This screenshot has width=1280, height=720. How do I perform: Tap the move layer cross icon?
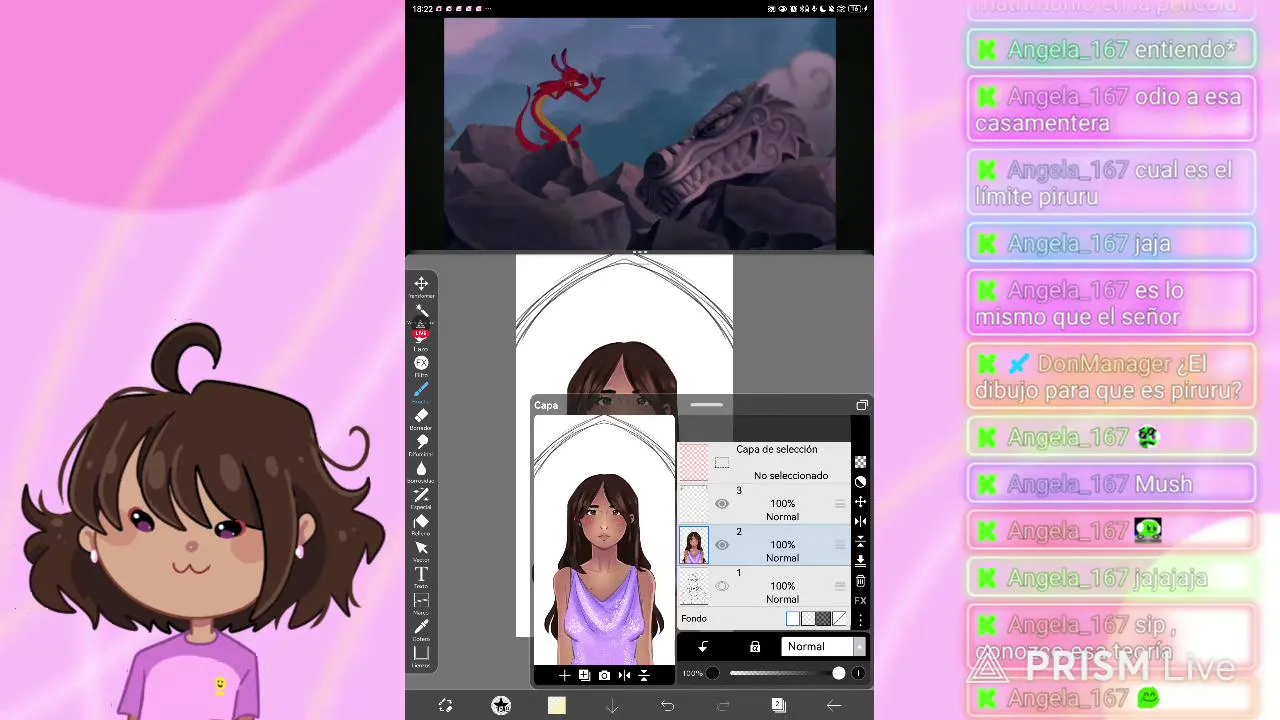[x=860, y=502]
